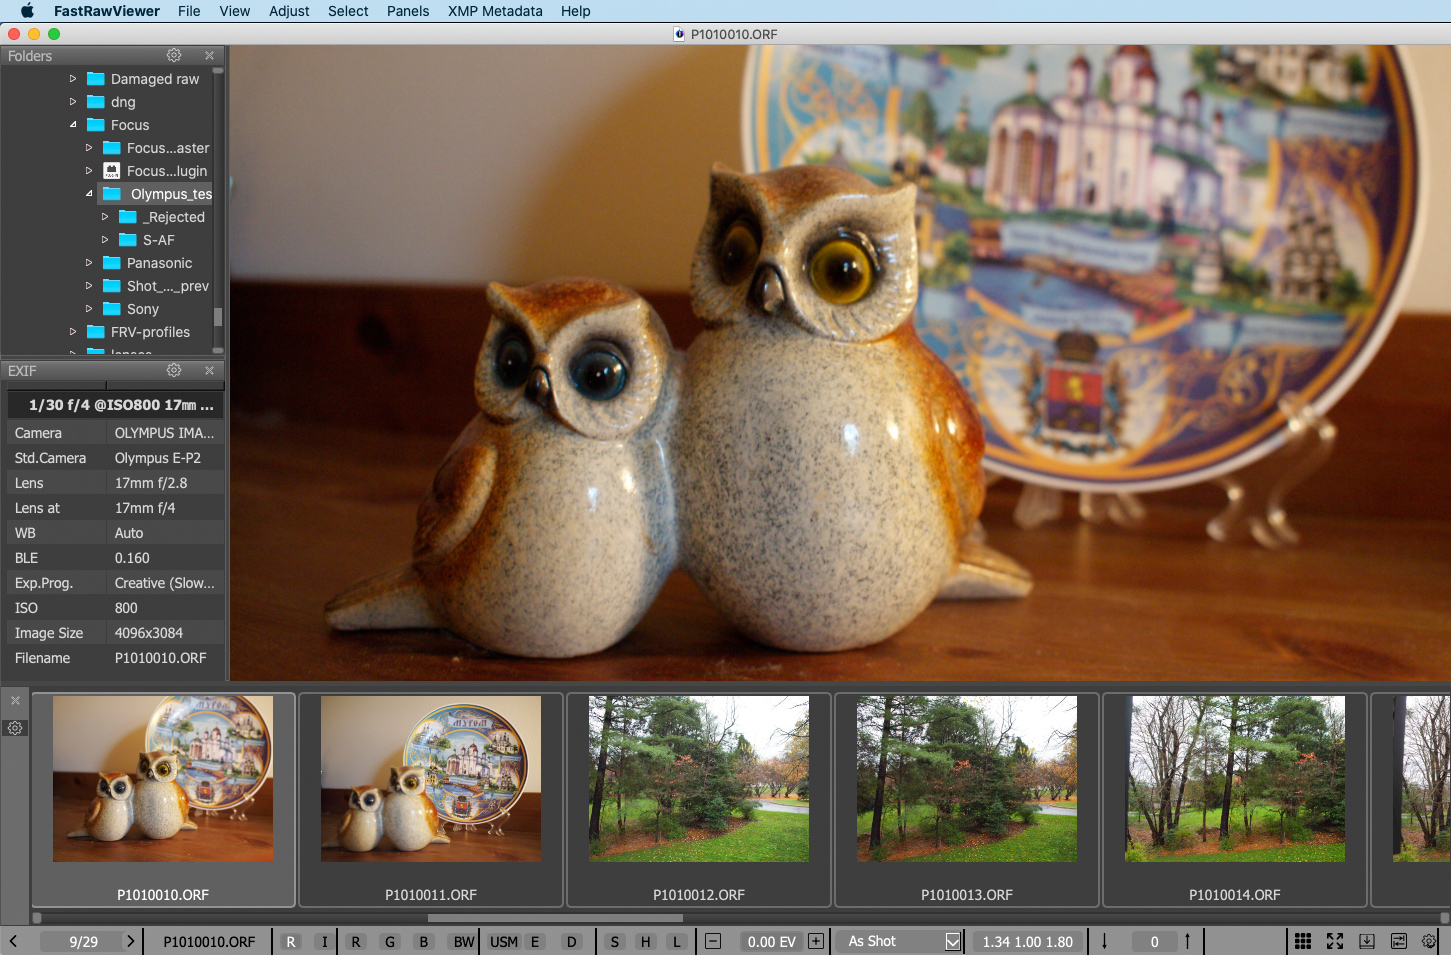
Task: Open the grid view icon in status bar
Action: tap(1302, 941)
